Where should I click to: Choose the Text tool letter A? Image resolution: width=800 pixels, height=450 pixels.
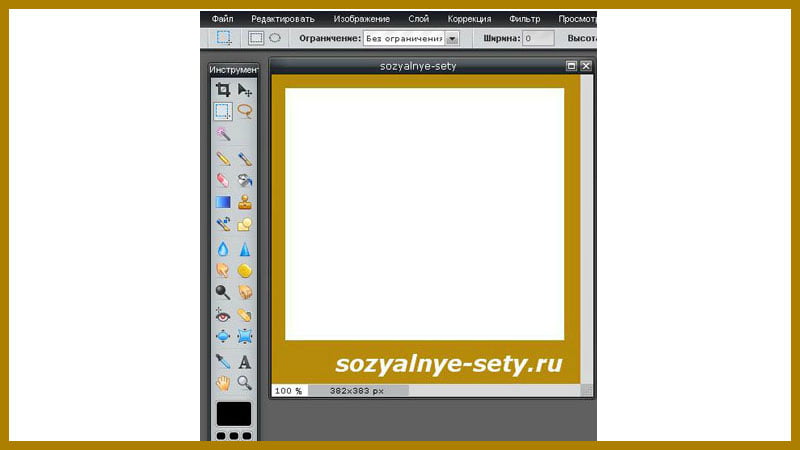coord(245,362)
